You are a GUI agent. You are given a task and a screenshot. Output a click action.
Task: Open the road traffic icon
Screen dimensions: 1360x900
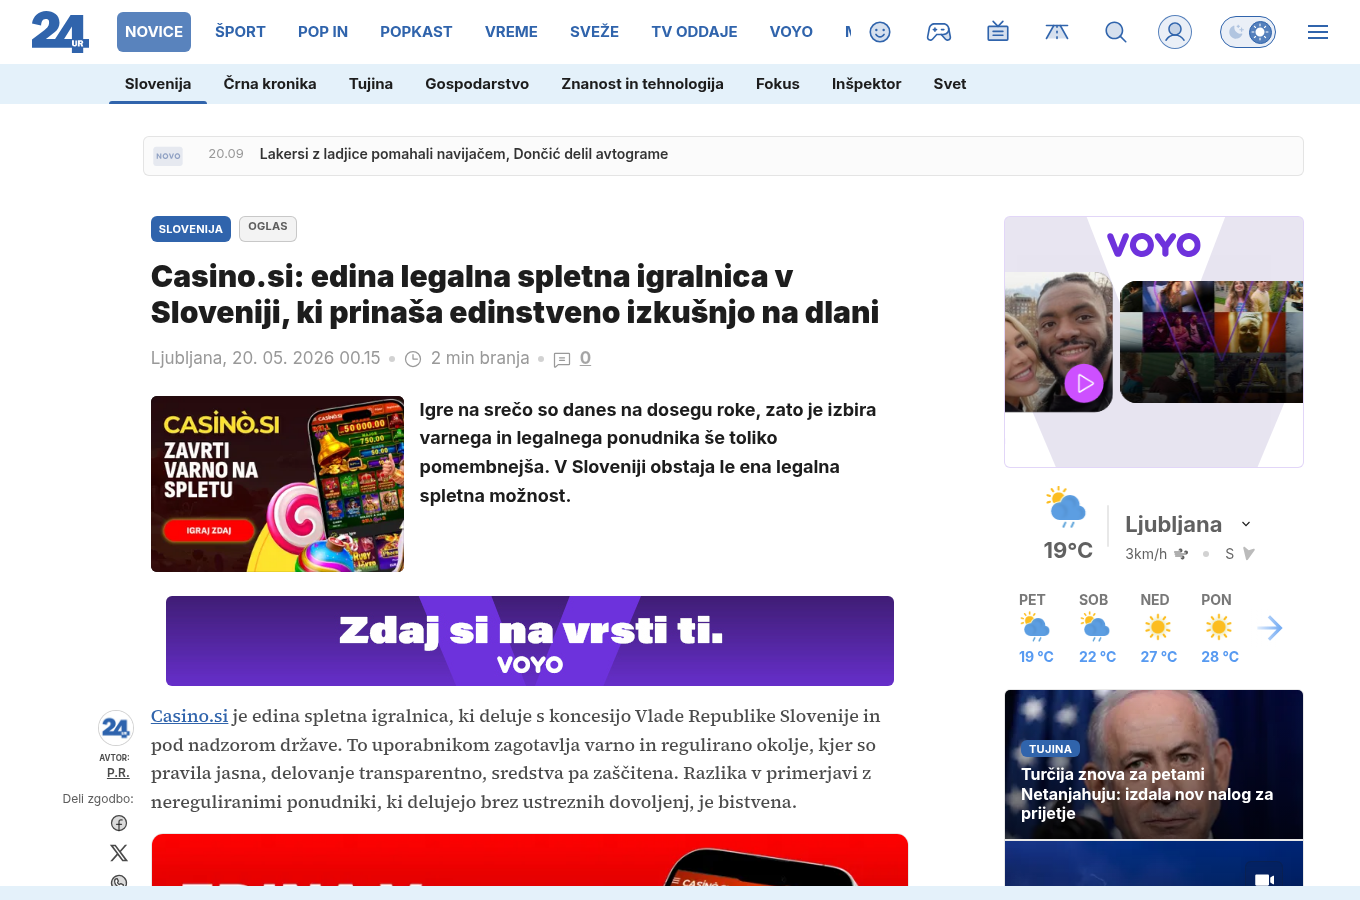pyautogui.click(x=1057, y=32)
